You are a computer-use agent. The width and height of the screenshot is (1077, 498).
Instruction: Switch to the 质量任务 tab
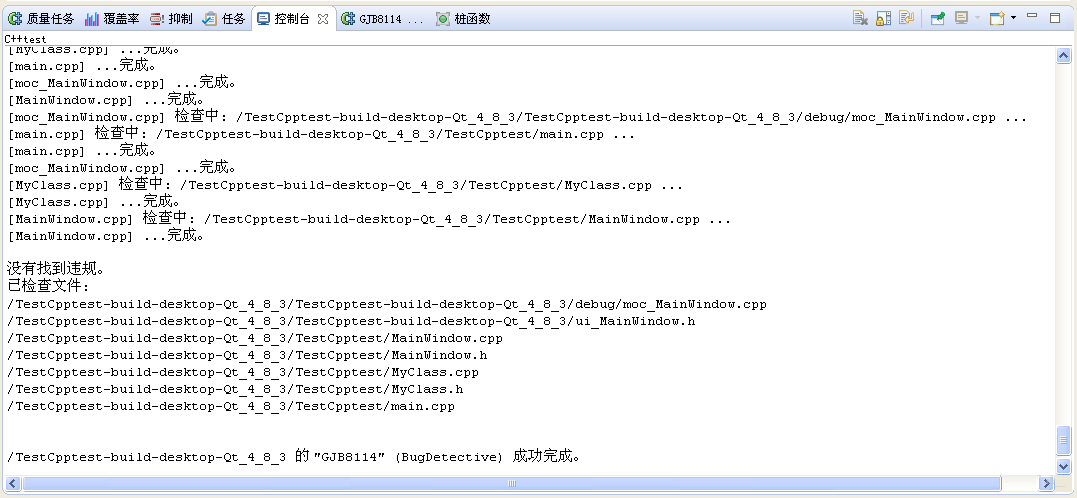point(41,19)
